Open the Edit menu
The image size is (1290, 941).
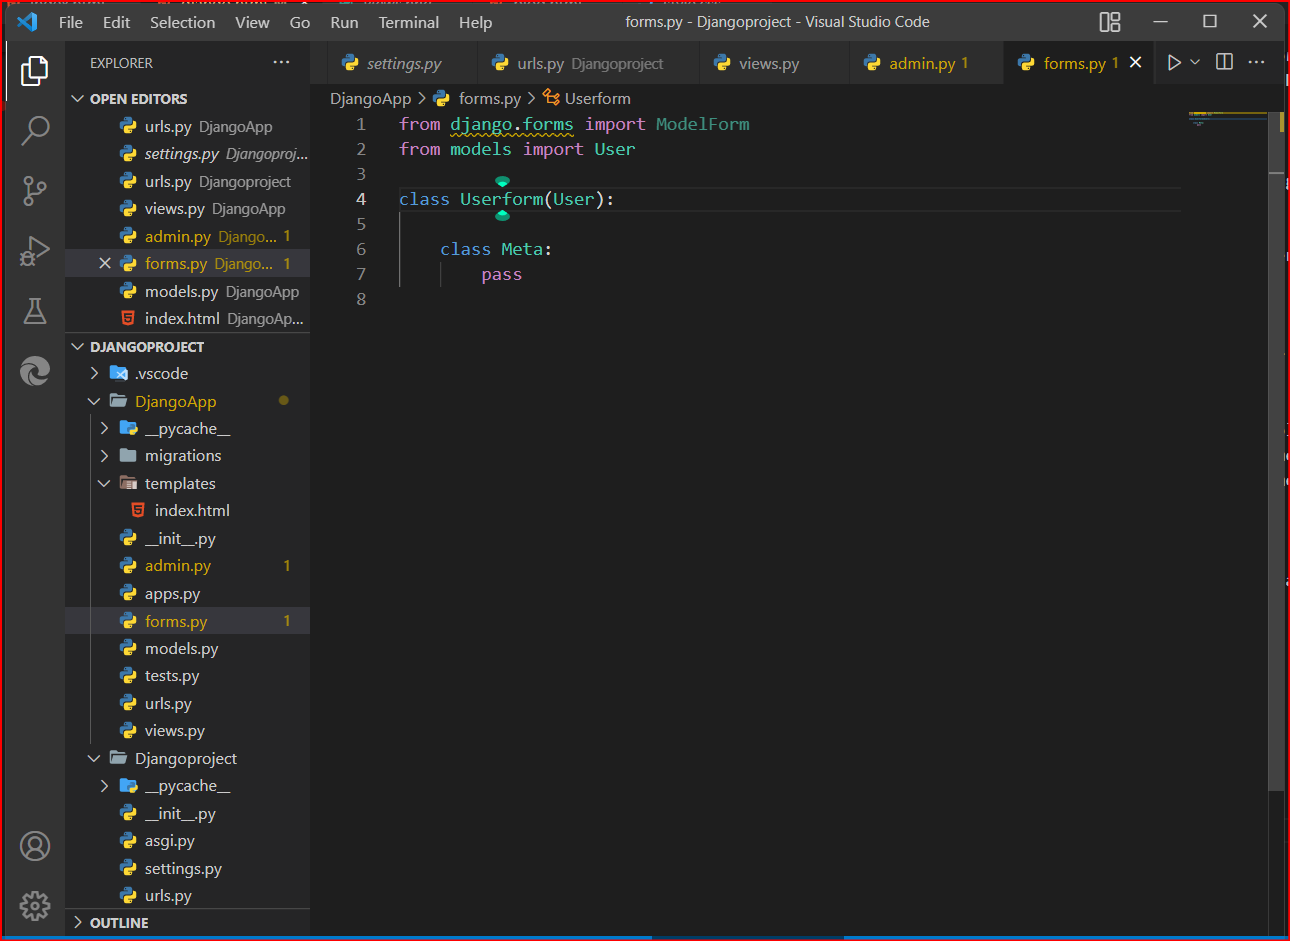point(117,22)
